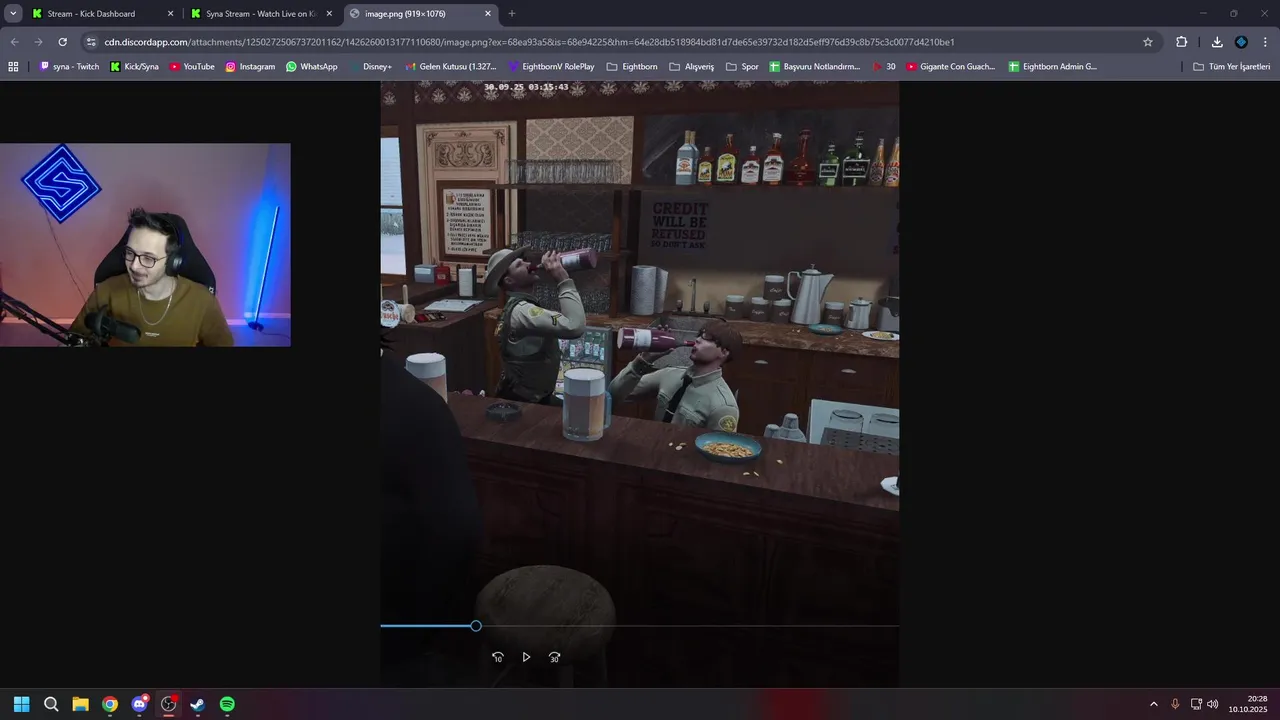Open OBS Studio from the taskbar
Viewport: 1280px width, 720px height.
pos(168,704)
